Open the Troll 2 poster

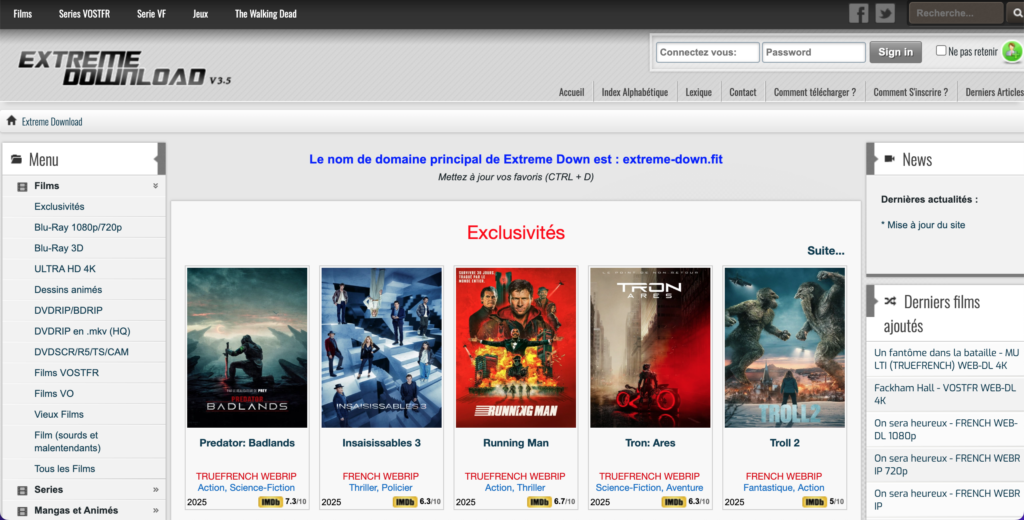coord(785,348)
